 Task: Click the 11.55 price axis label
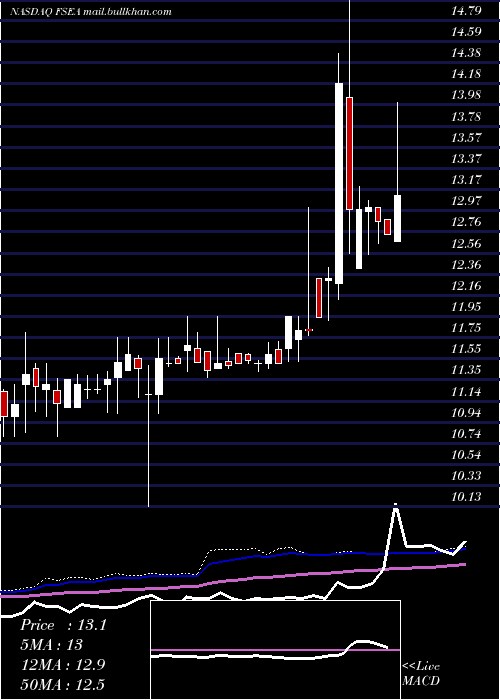(x=466, y=349)
